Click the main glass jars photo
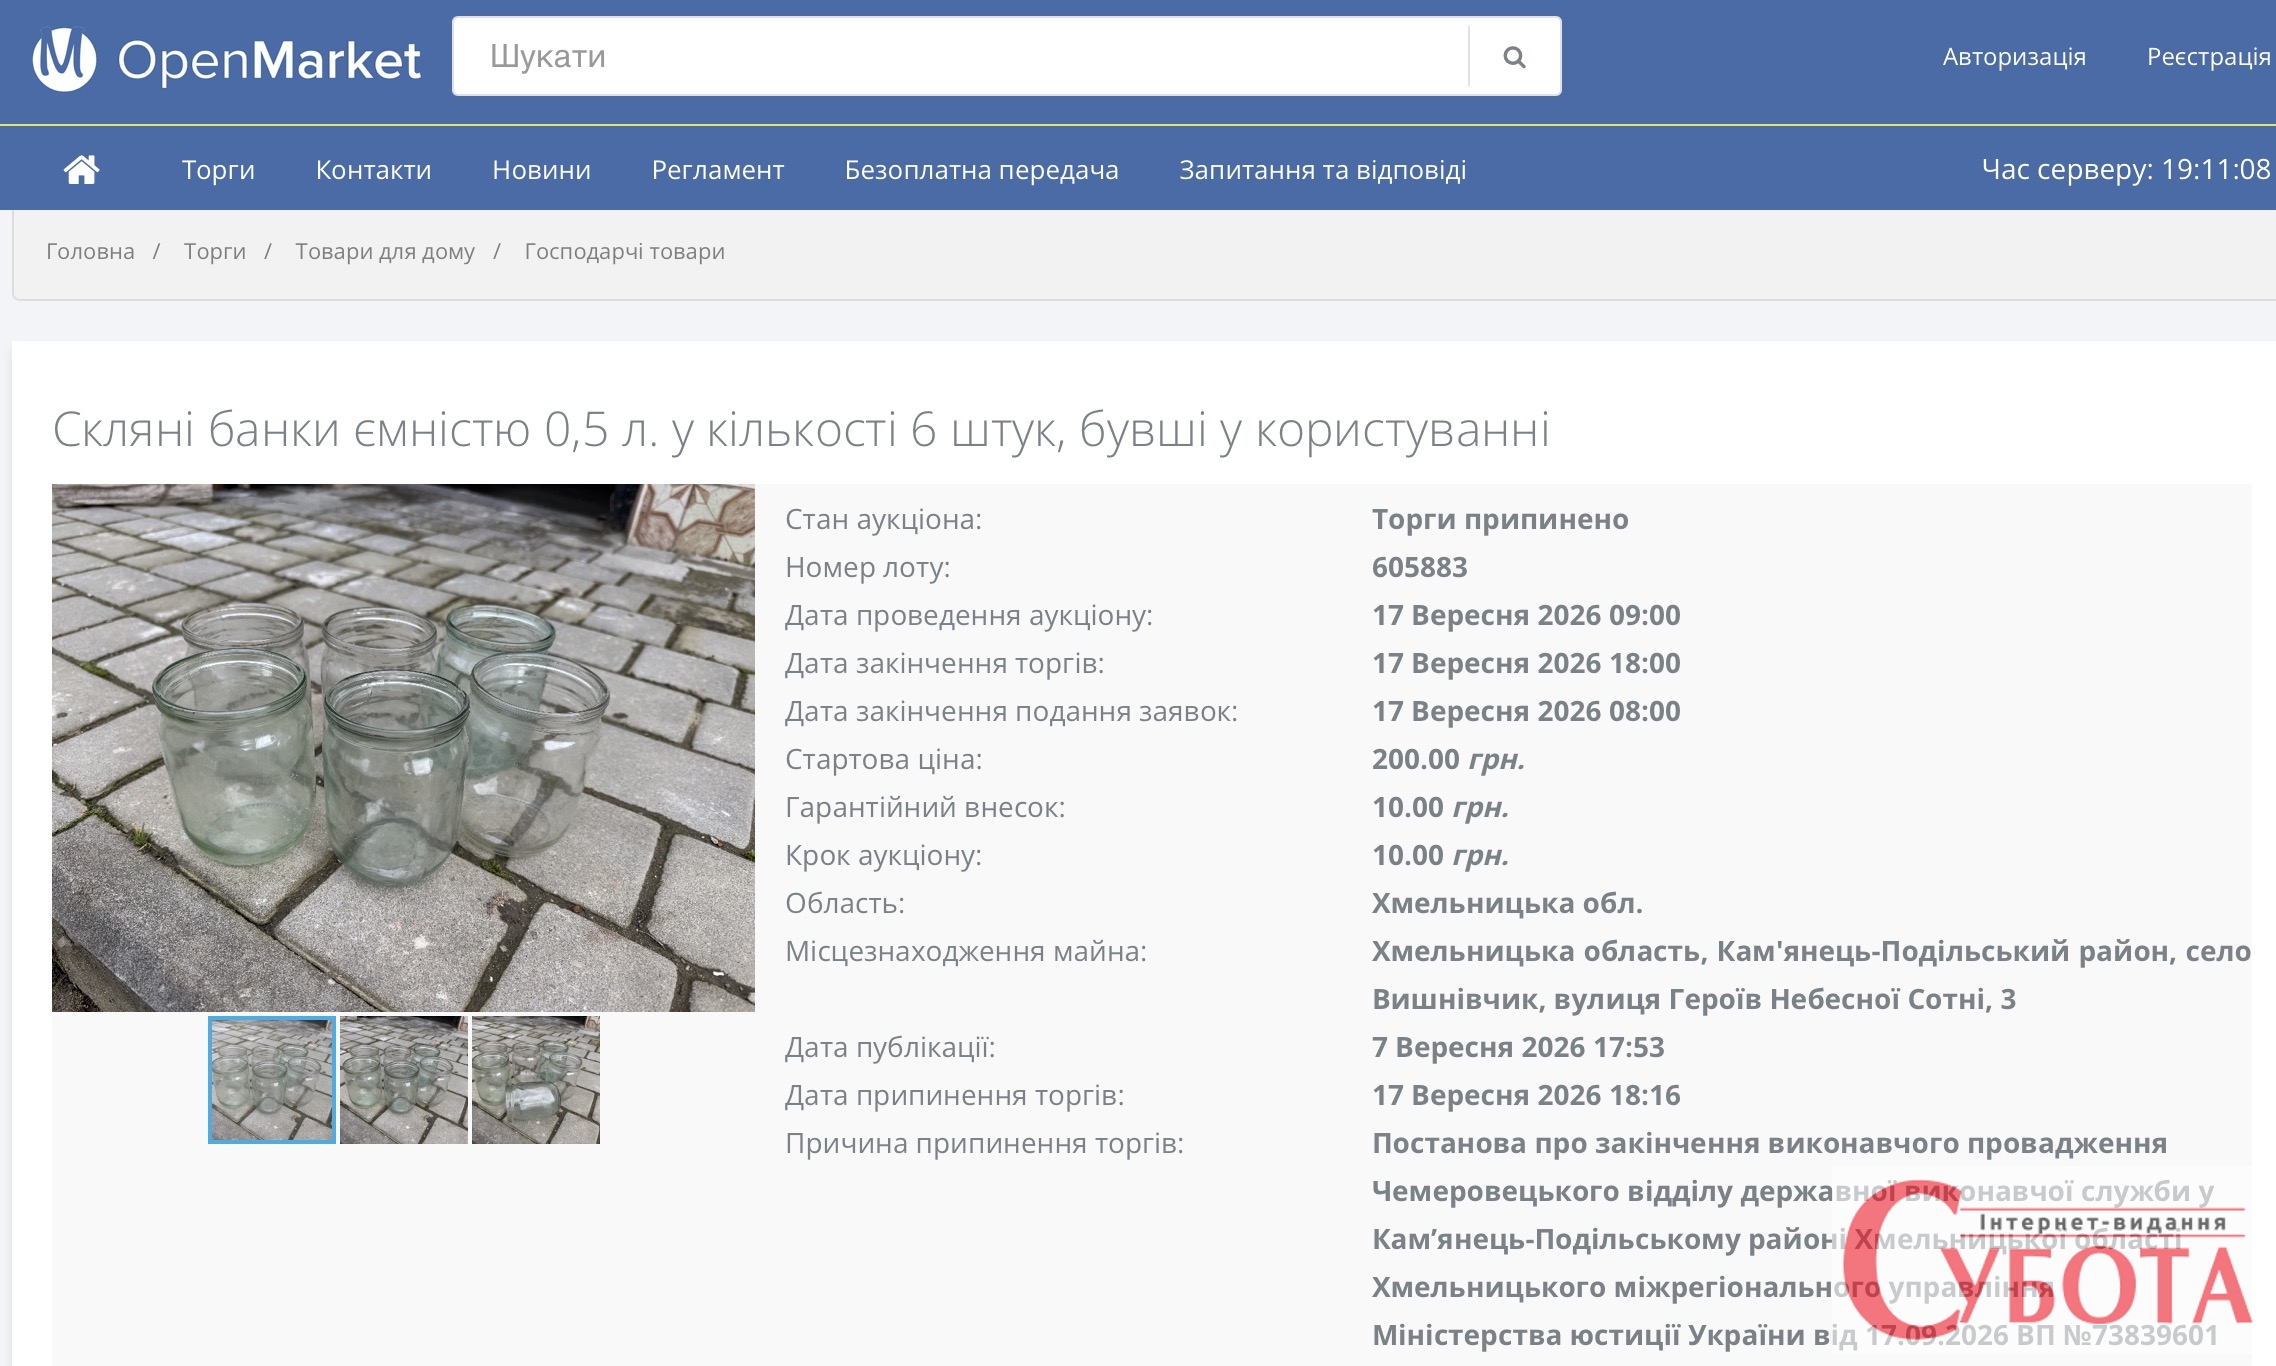Image resolution: width=2276 pixels, height=1366 pixels. pos(403,748)
